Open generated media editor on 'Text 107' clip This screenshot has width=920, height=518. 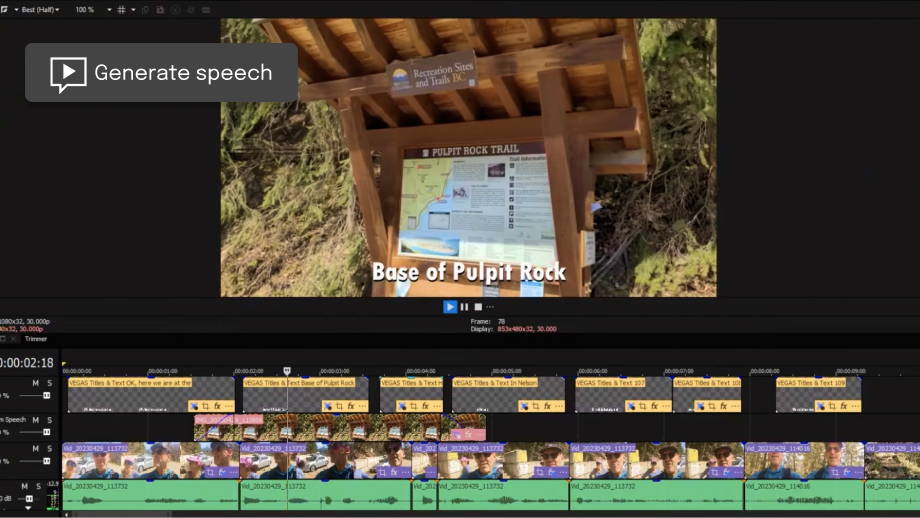pos(631,406)
